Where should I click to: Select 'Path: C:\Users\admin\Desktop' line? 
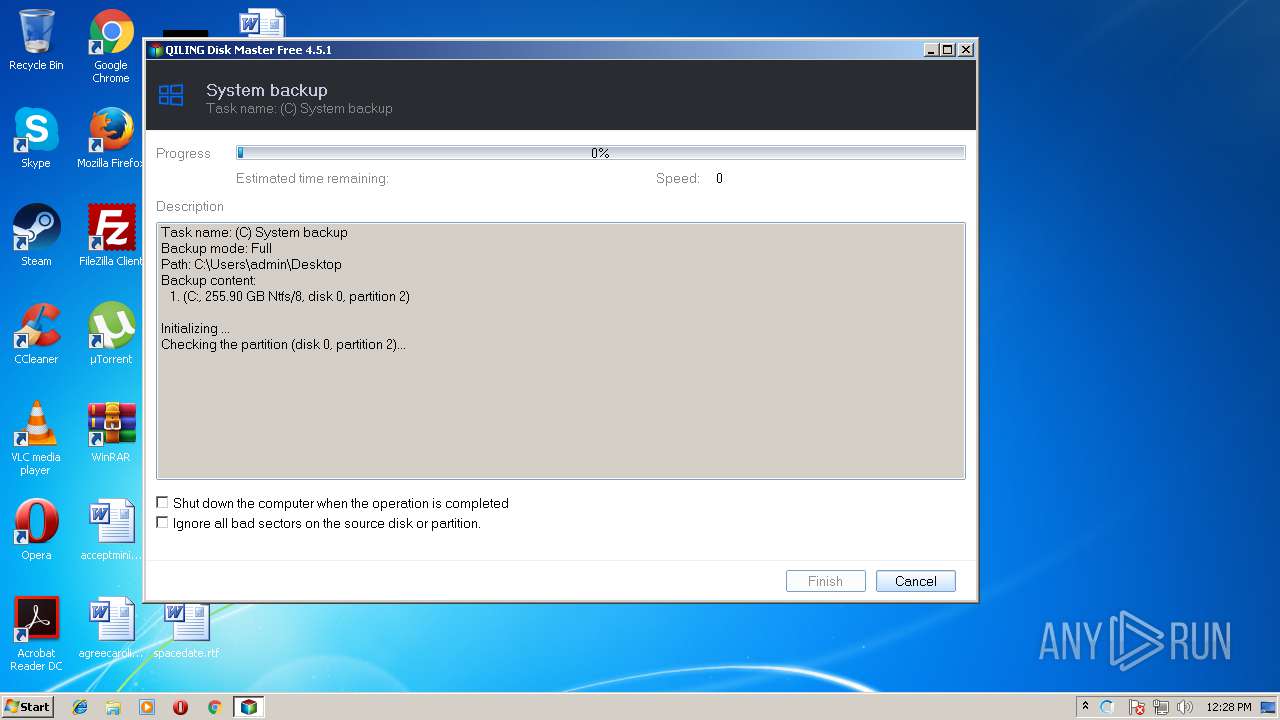pyautogui.click(x=251, y=265)
